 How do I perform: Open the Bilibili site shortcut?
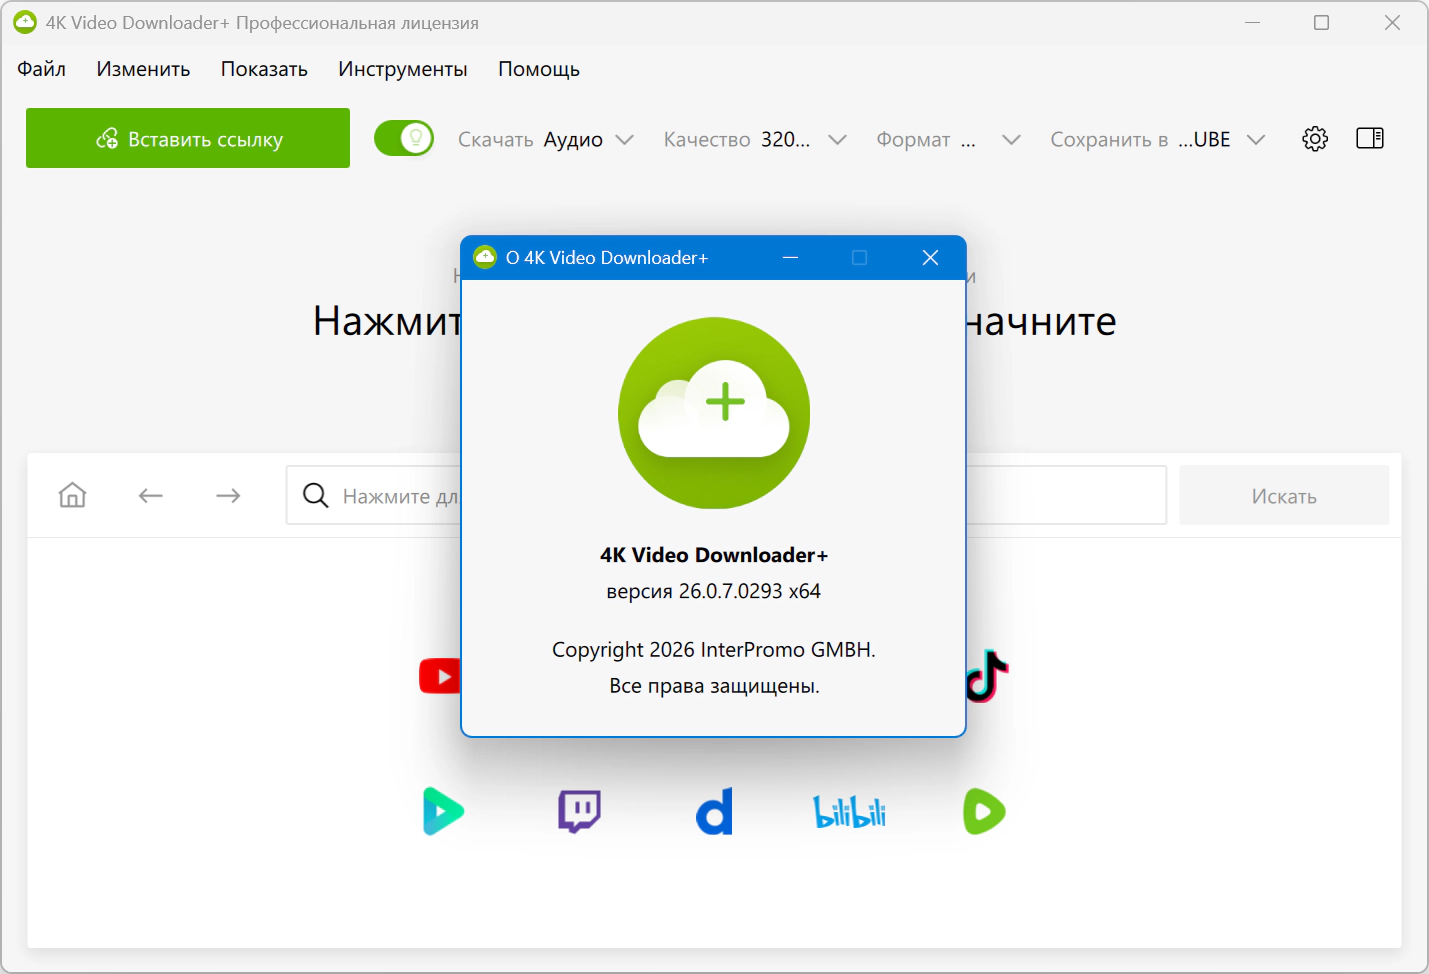coord(849,812)
